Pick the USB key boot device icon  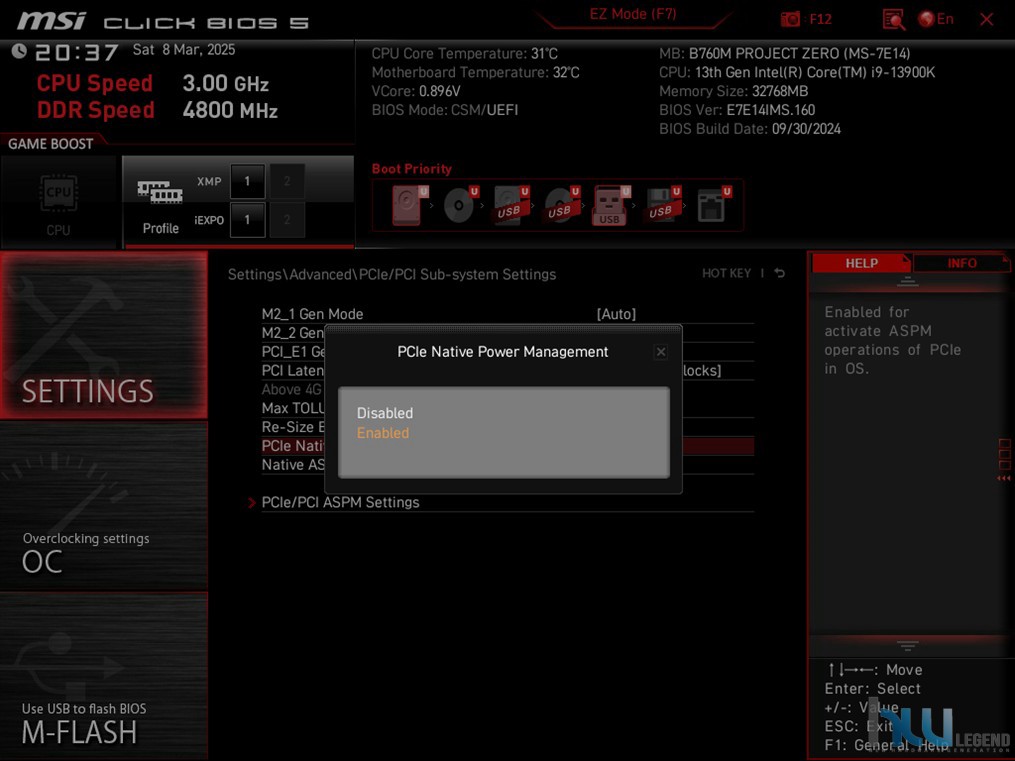[611, 205]
